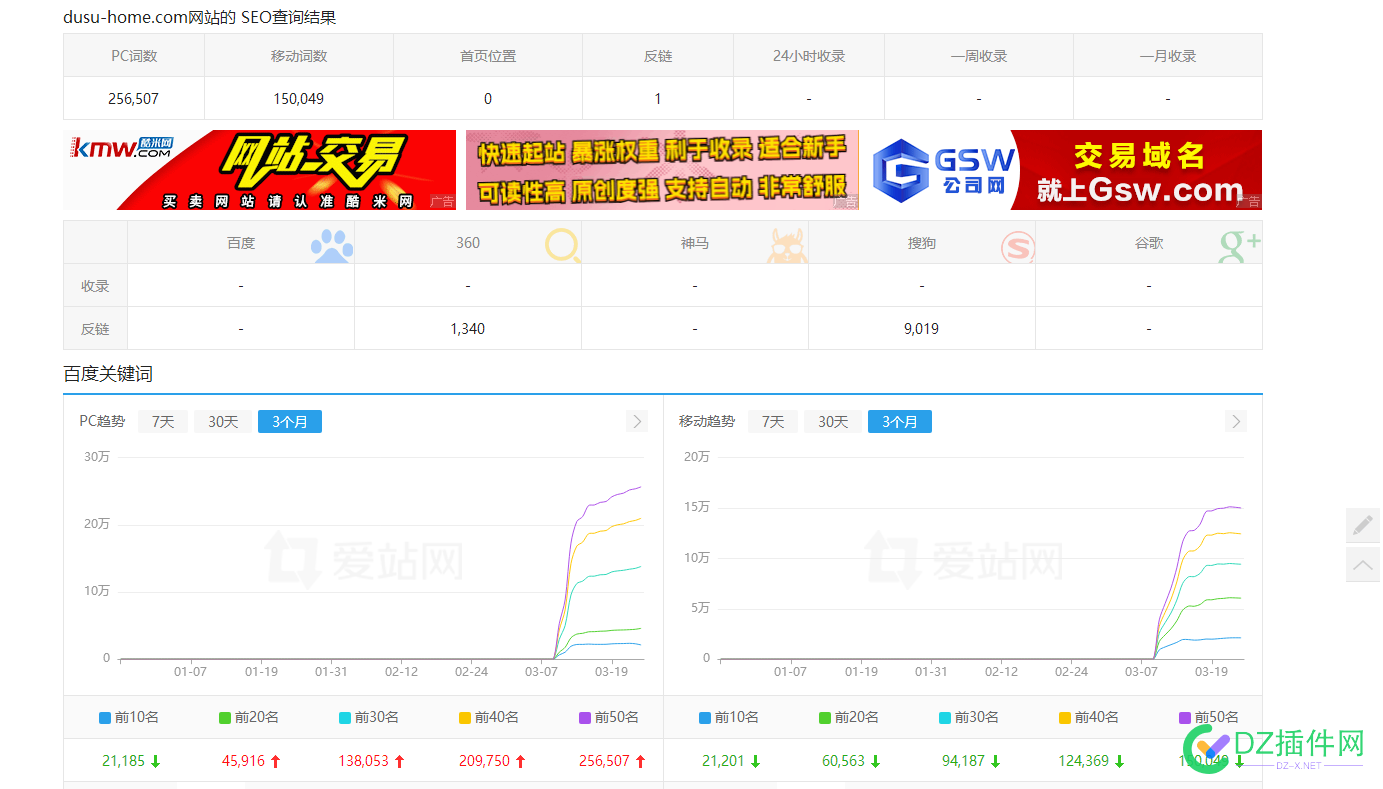This screenshot has height=789, width=1383.
Task: Click the mobile 前30名 value 94,187
Action: (x=963, y=761)
